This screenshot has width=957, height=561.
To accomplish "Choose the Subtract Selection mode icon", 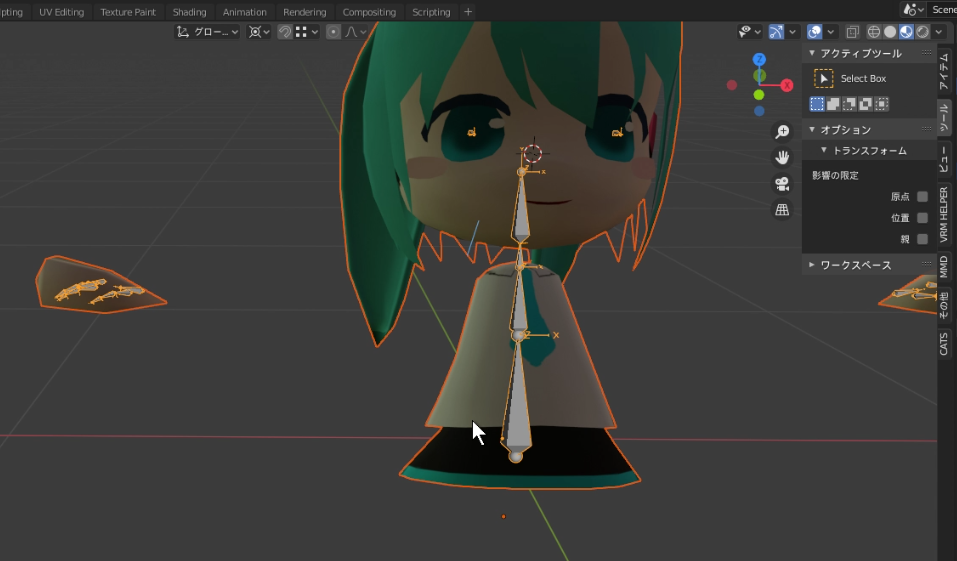I will [849, 104].
